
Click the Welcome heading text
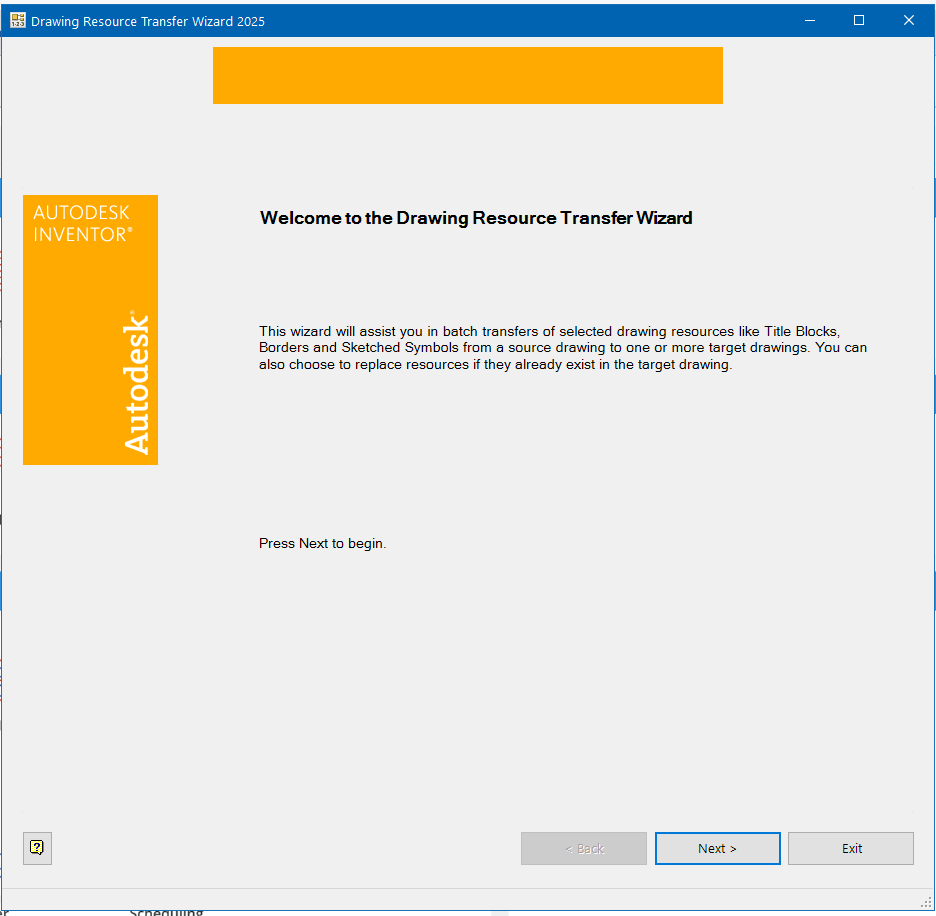pyautogui.click(x=475, y=218)
